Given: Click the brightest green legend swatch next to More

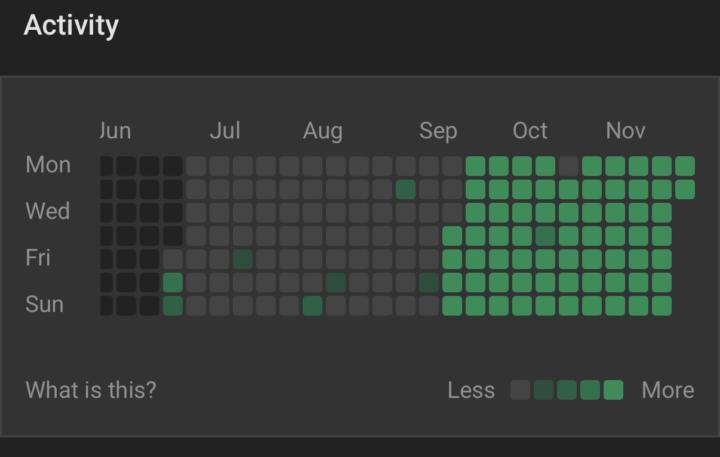Looking at the screenshot, I should 613,390.
